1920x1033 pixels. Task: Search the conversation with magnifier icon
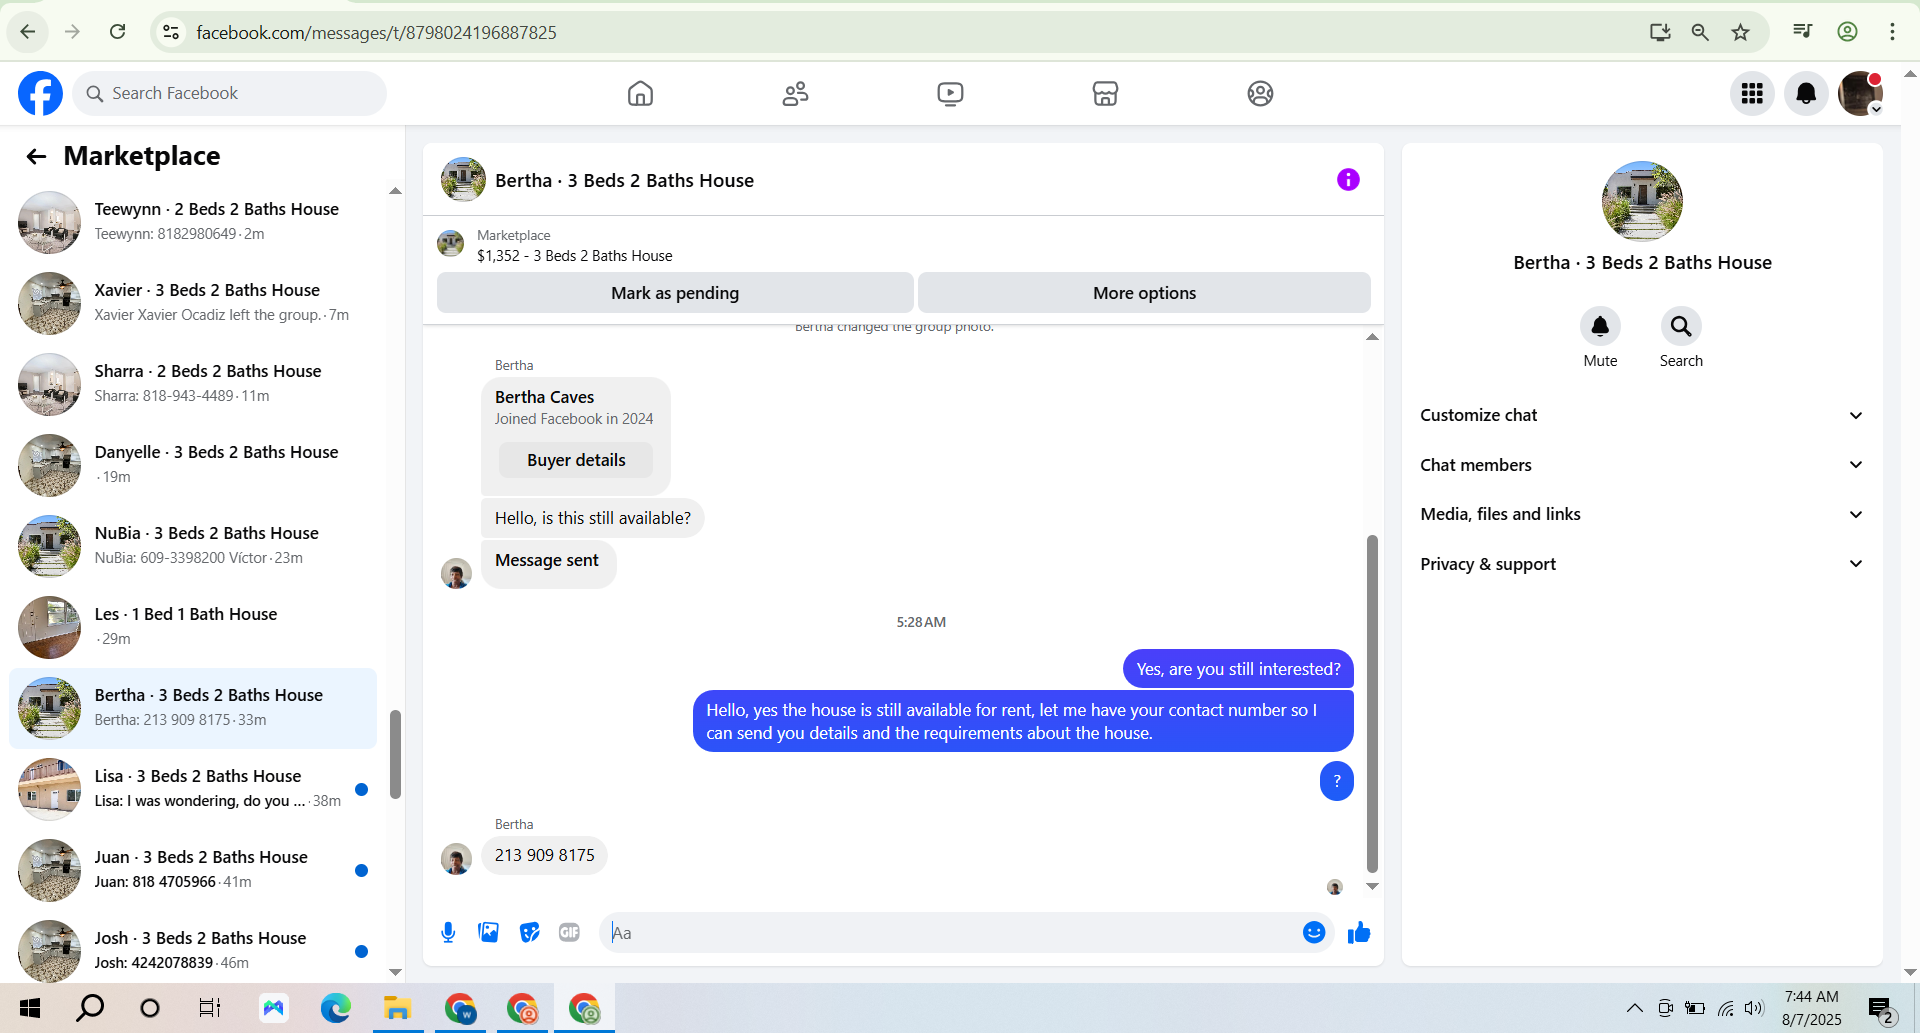pyautogui.click(x=1681, y=326)
